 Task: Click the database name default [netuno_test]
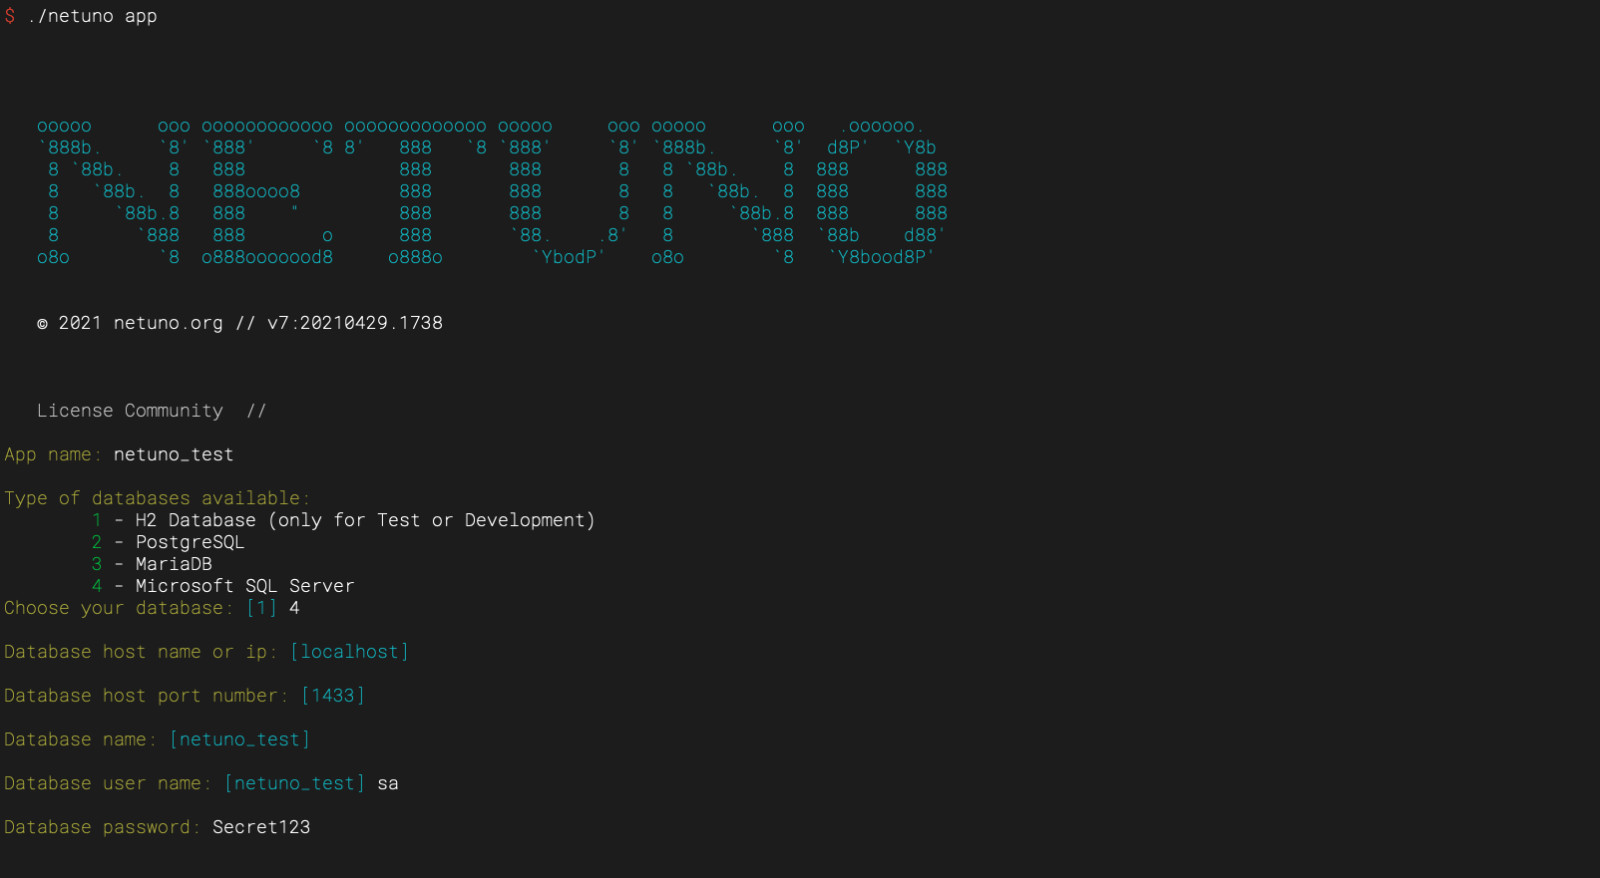point(240,740)
